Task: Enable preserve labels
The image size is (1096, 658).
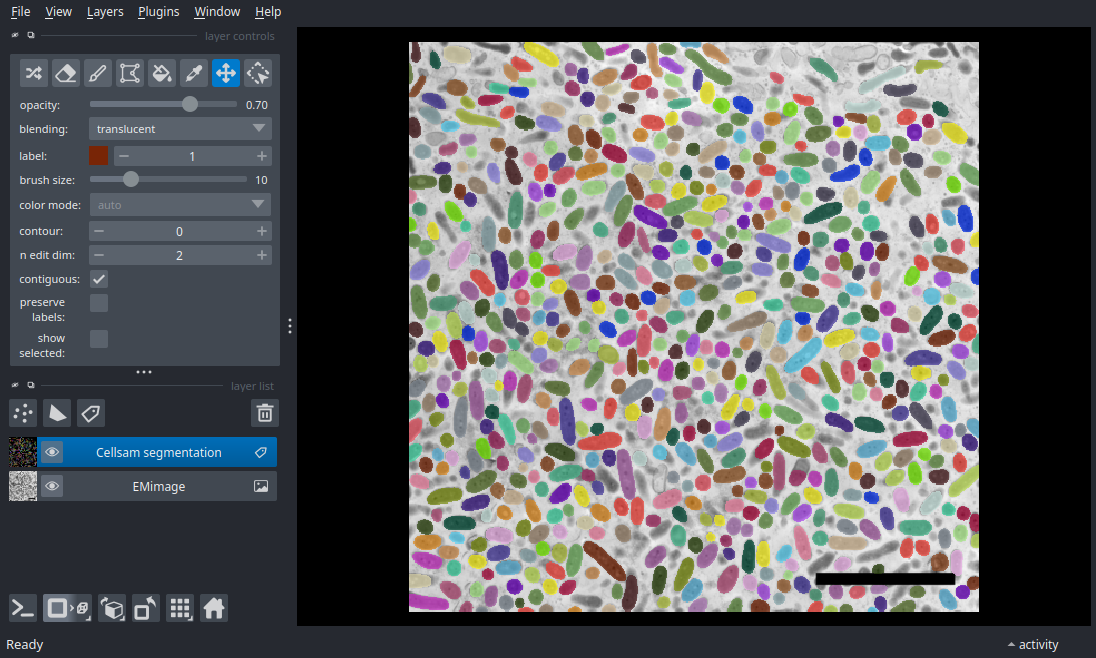Action: [98, 302]
